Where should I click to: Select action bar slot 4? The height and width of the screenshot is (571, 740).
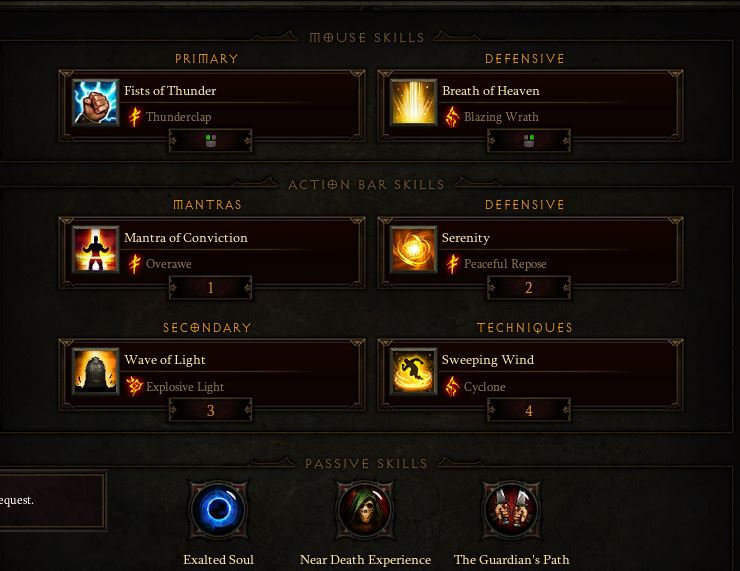(529, 410)
